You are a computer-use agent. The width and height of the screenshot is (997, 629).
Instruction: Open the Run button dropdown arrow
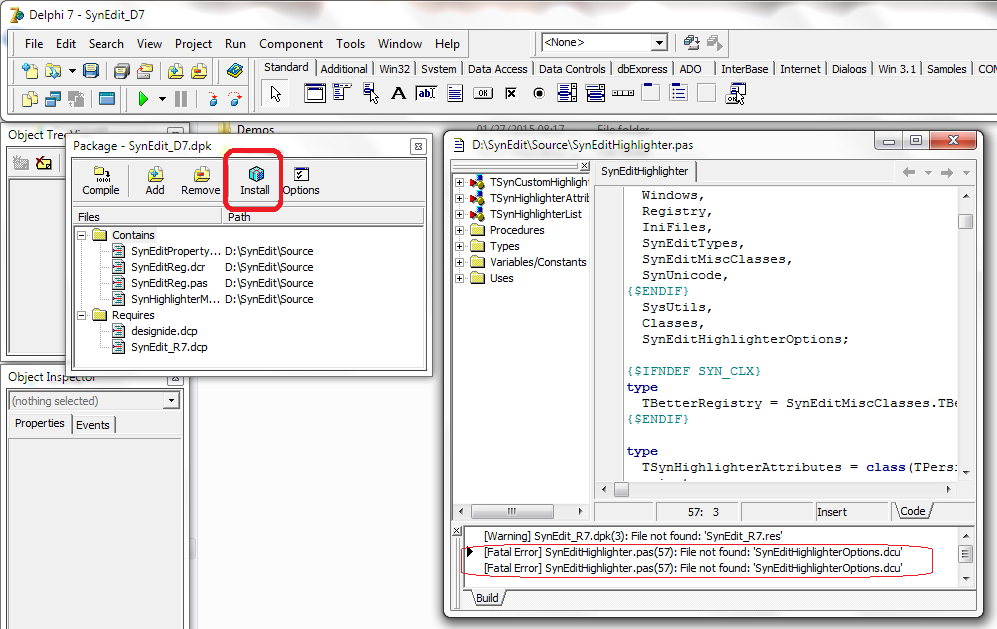(x=162, y=99)
